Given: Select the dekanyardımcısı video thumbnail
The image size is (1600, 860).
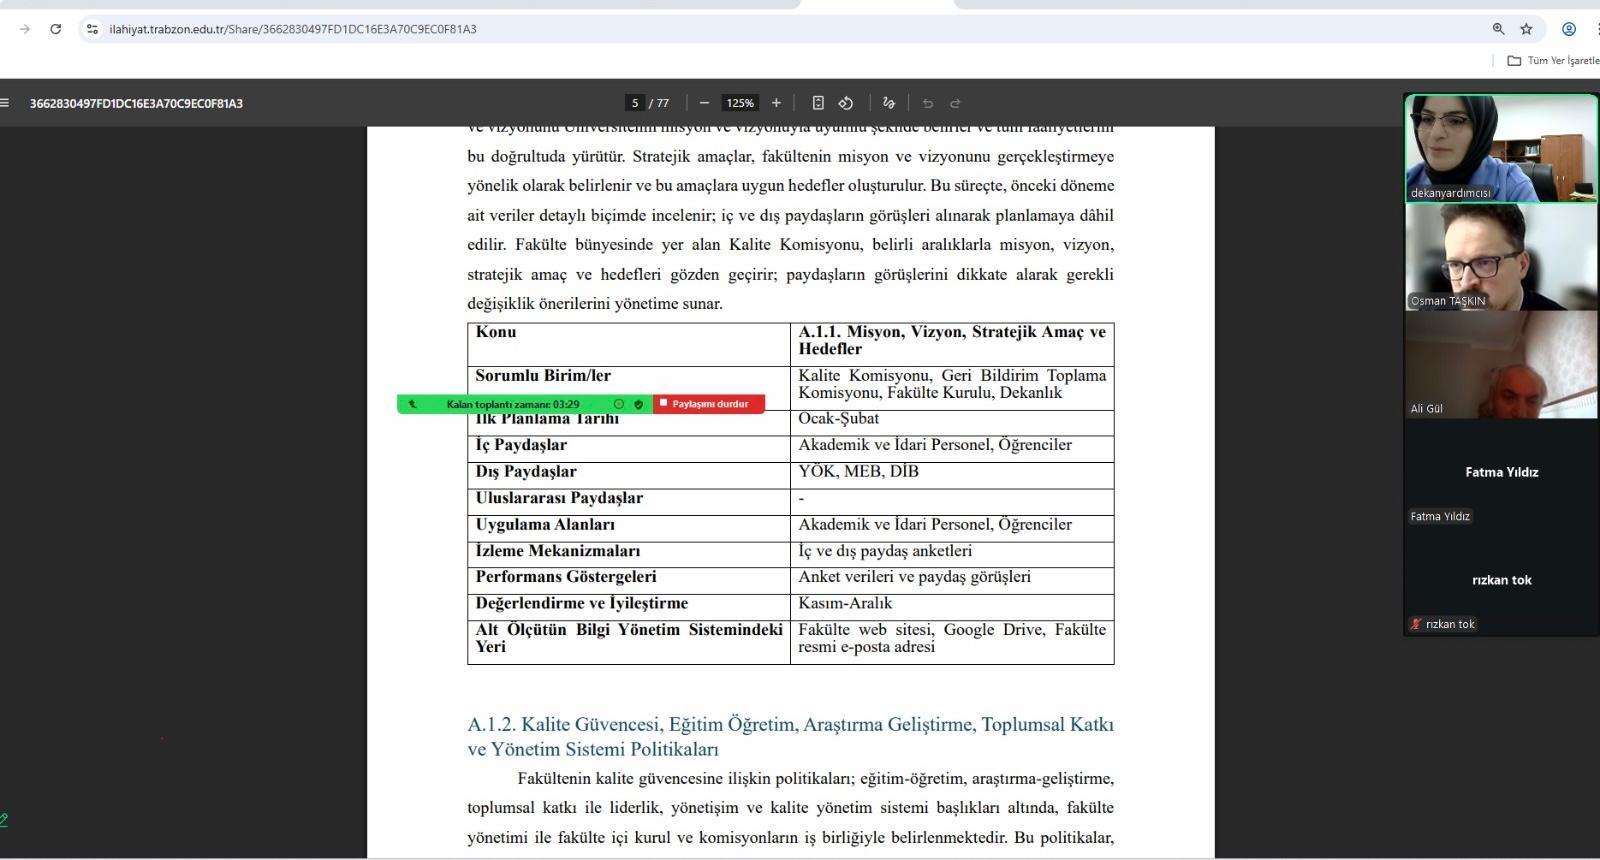Looking at the screenshot, I should pyautogui.click(x=1501, y=148).
